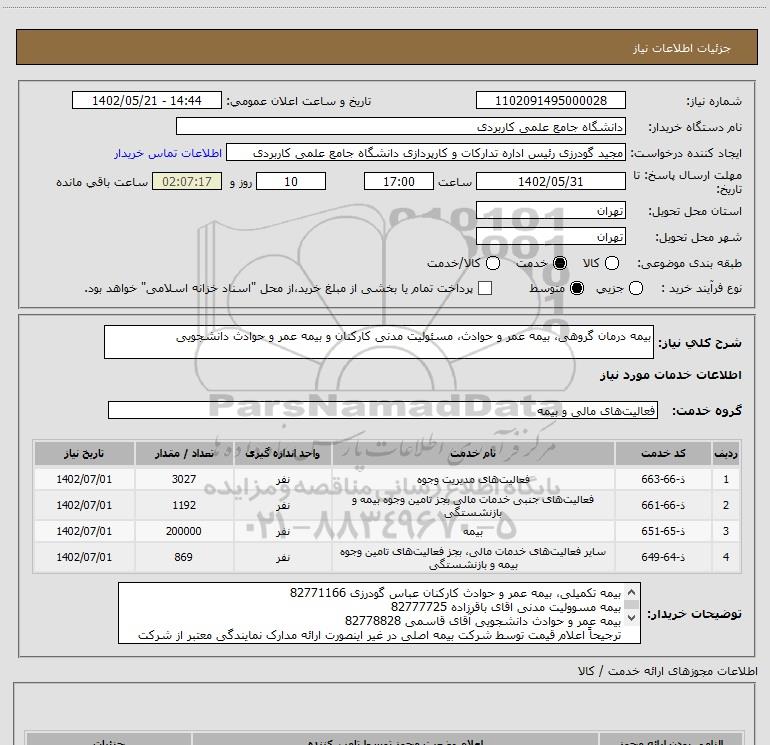770x745 pixels.
Task: Click the واحد اندازه گیری column header
Action: pyautogui.click(x=283, y=453)
